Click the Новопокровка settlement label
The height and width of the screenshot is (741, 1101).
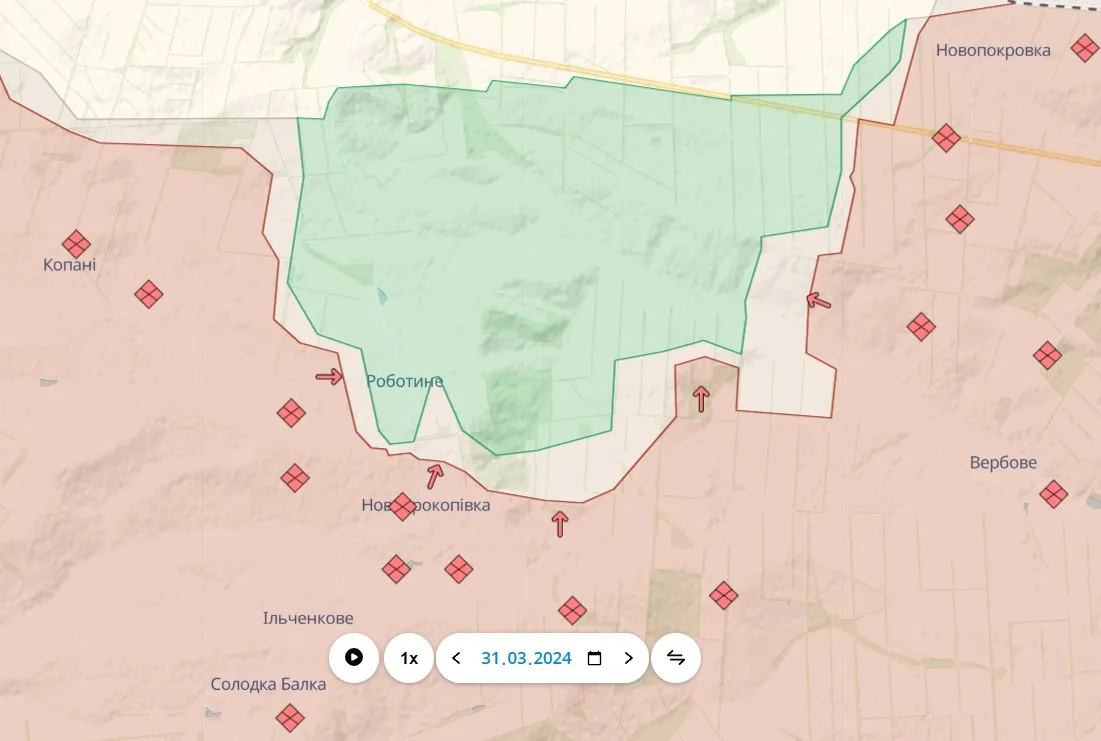(993, 50)
